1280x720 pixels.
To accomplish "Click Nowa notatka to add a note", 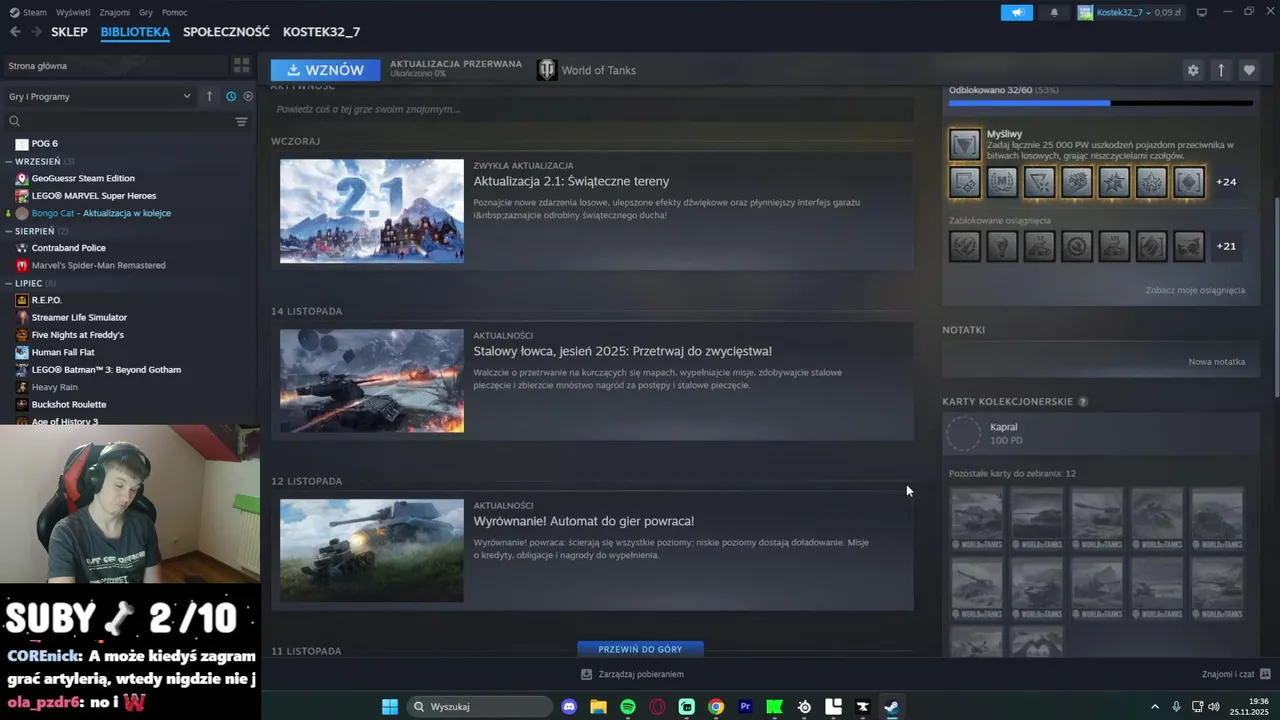I will coord(1216,361).
